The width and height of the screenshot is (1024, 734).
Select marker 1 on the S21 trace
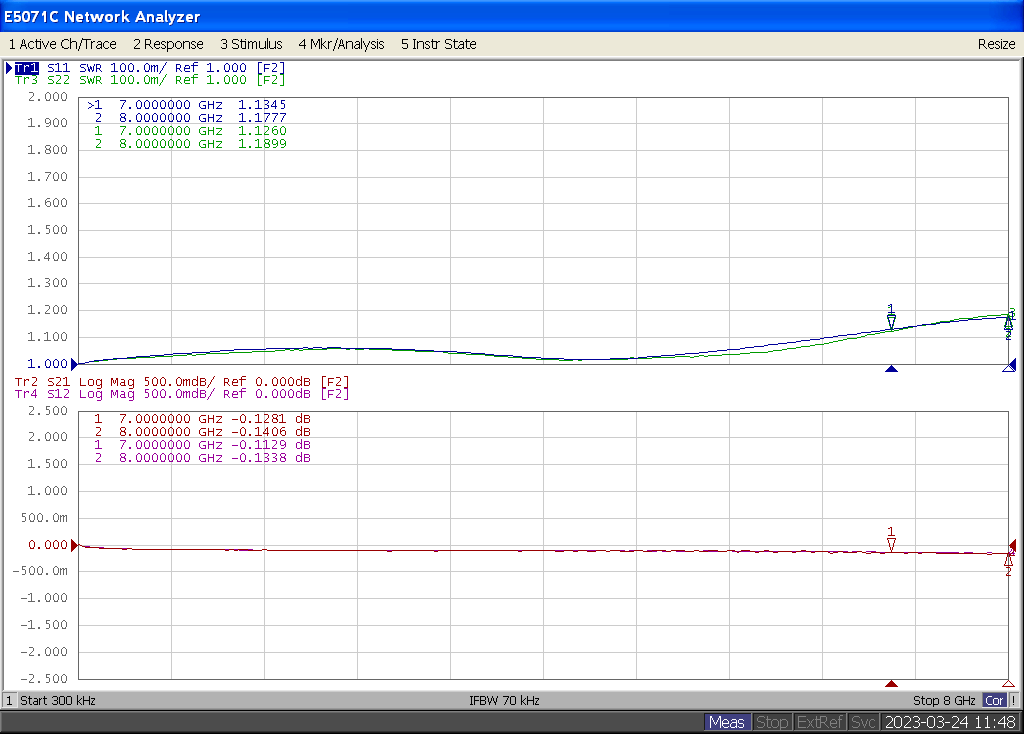pyautogui.click(x=891, y=543)
